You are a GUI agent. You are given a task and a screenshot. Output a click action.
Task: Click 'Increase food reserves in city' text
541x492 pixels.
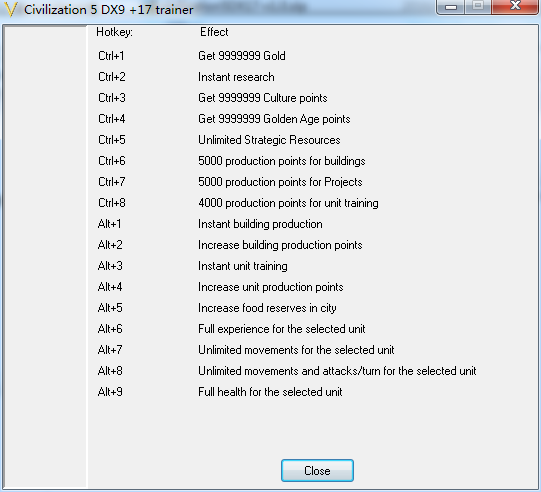point(267,308)
